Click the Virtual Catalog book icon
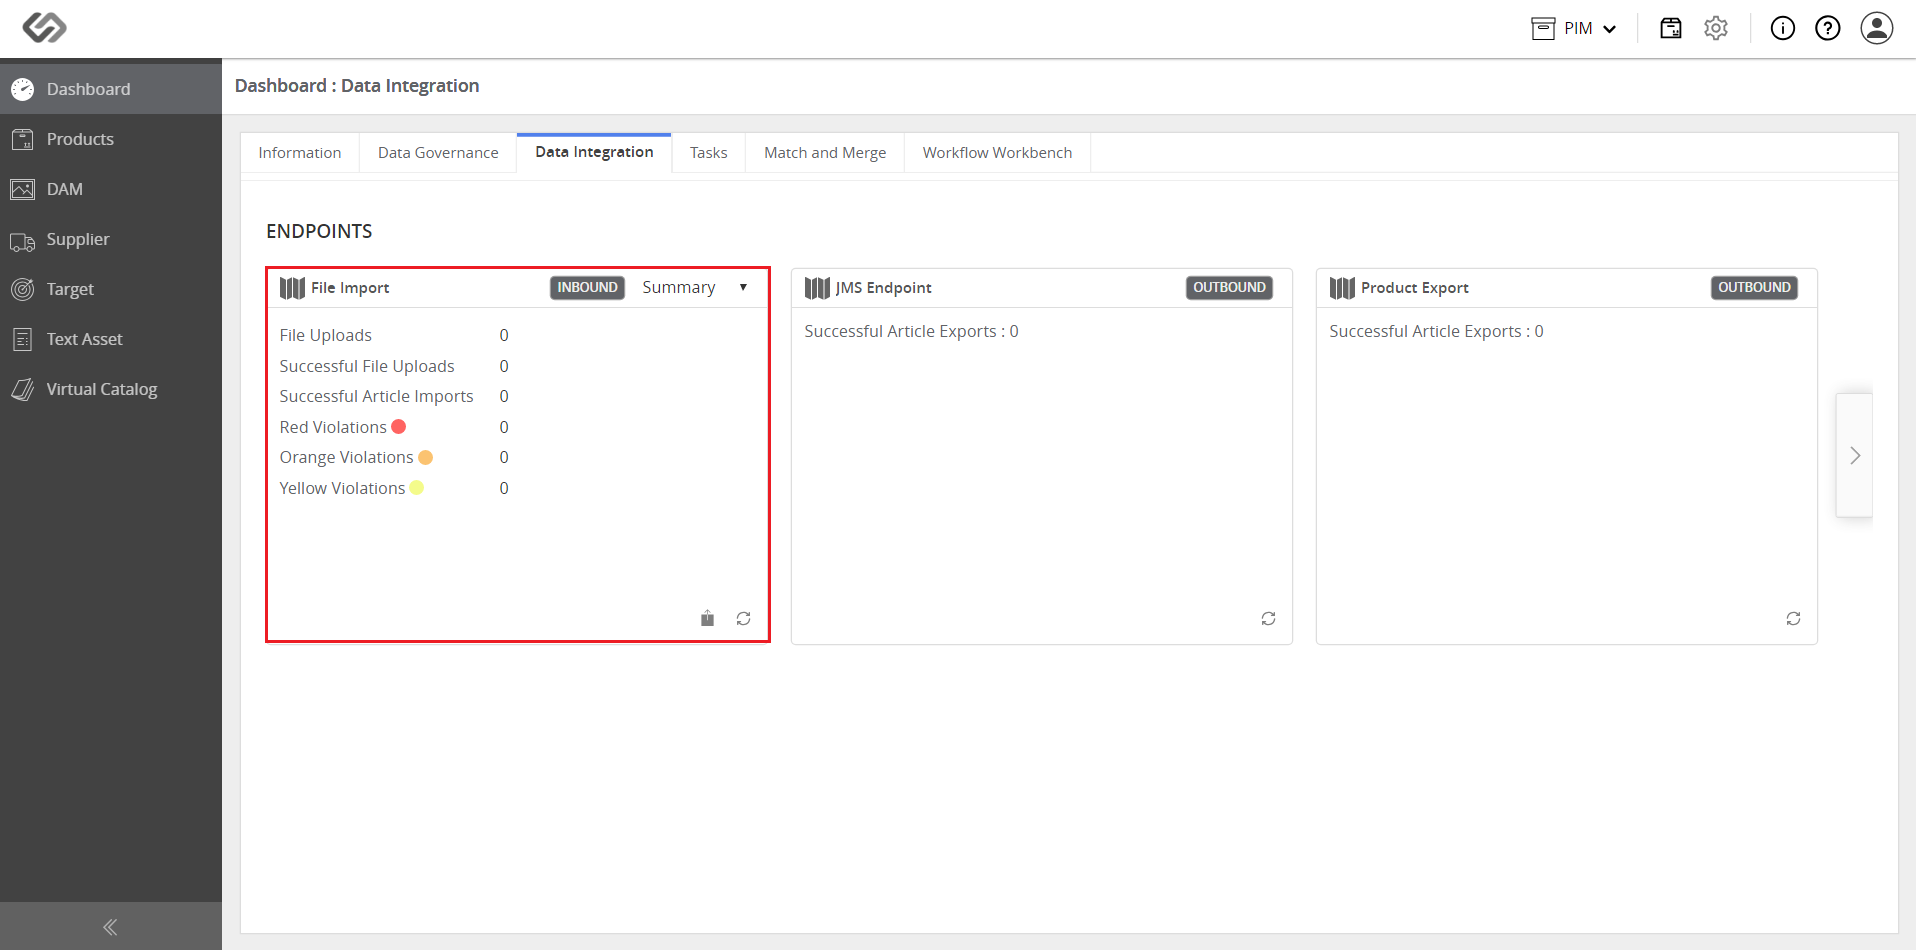Screen dimensions: 1916x950 (23, 389)
